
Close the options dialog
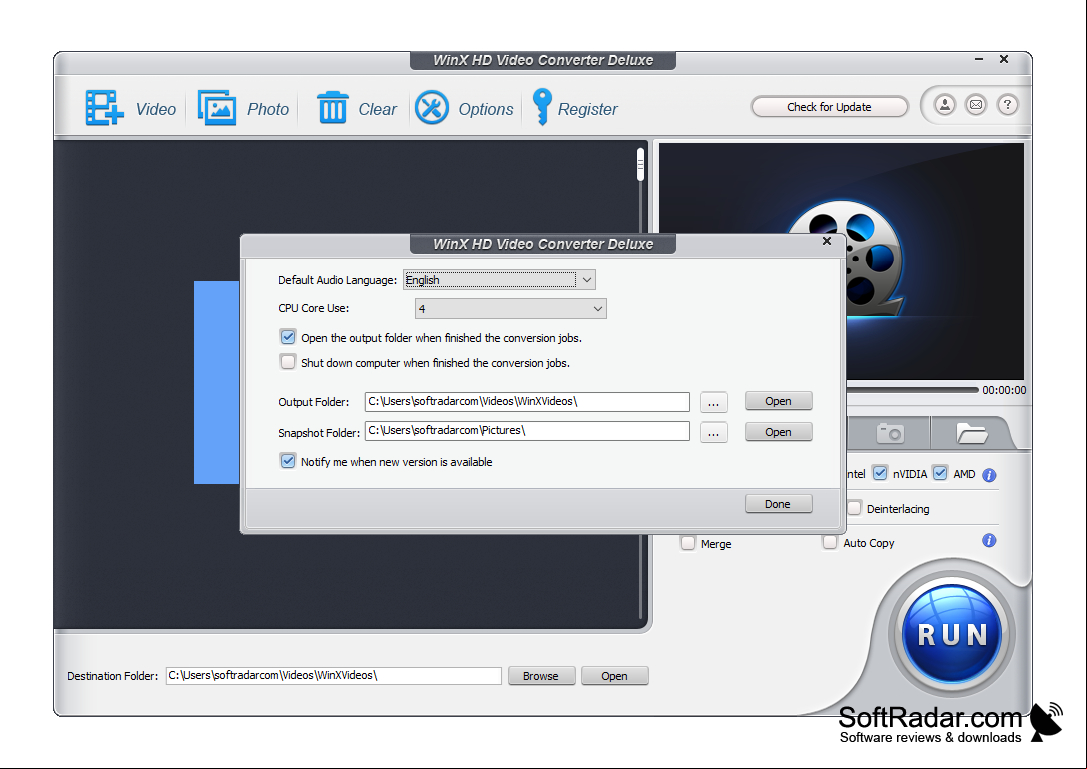point(826,241)
